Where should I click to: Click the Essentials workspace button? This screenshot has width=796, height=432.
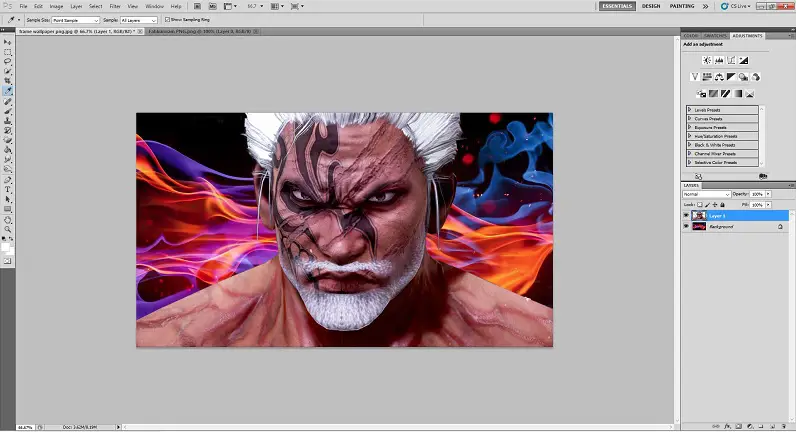click(x=617, y=6)
